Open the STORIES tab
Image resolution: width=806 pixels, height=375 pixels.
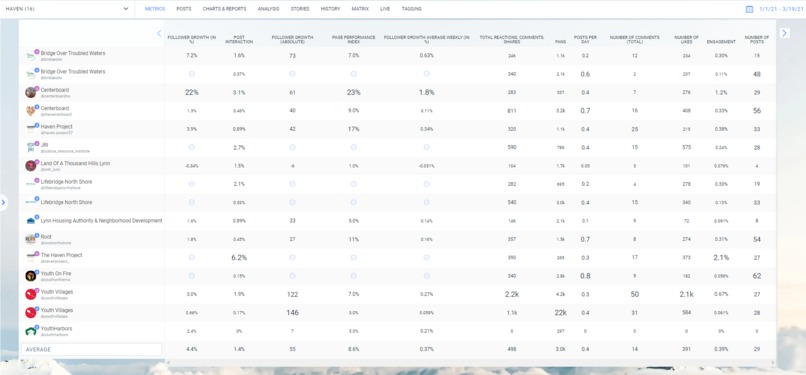tap(300, 9)
